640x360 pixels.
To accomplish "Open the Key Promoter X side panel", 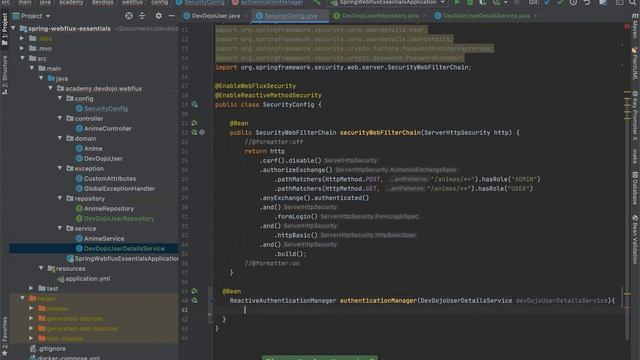I will [x=635, y=116].
